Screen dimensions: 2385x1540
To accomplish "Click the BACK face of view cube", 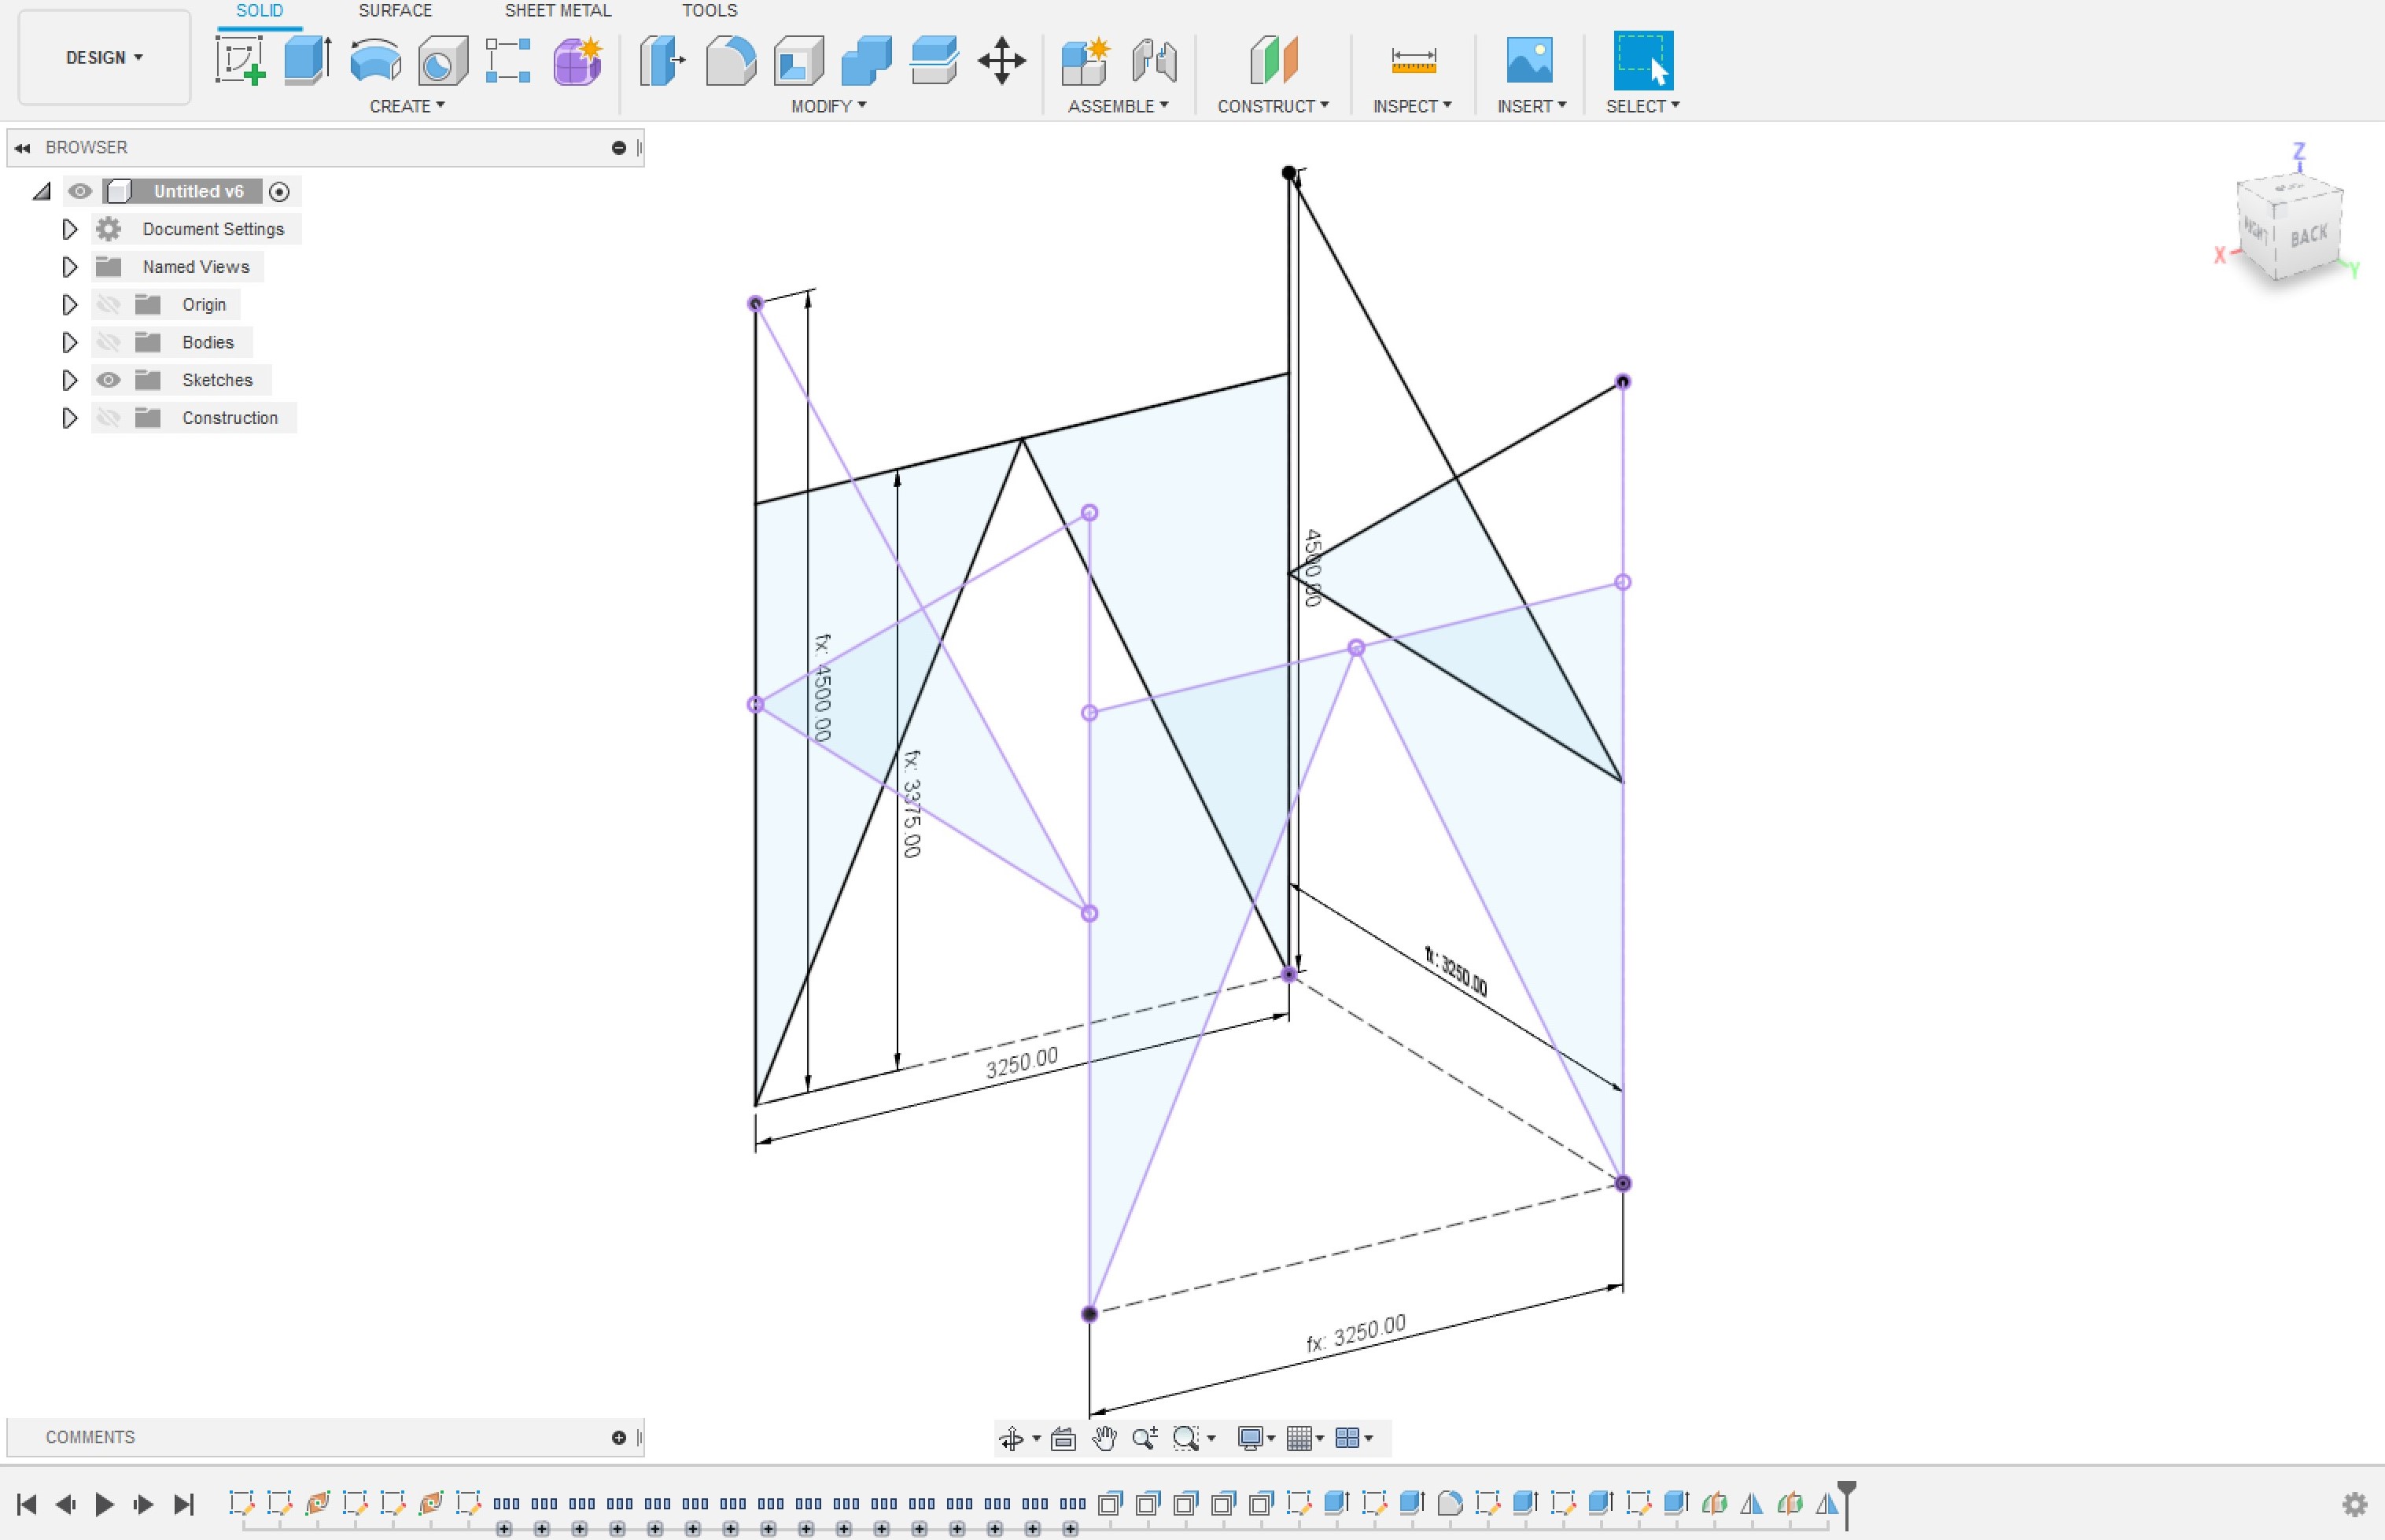I will [2309, 237].
